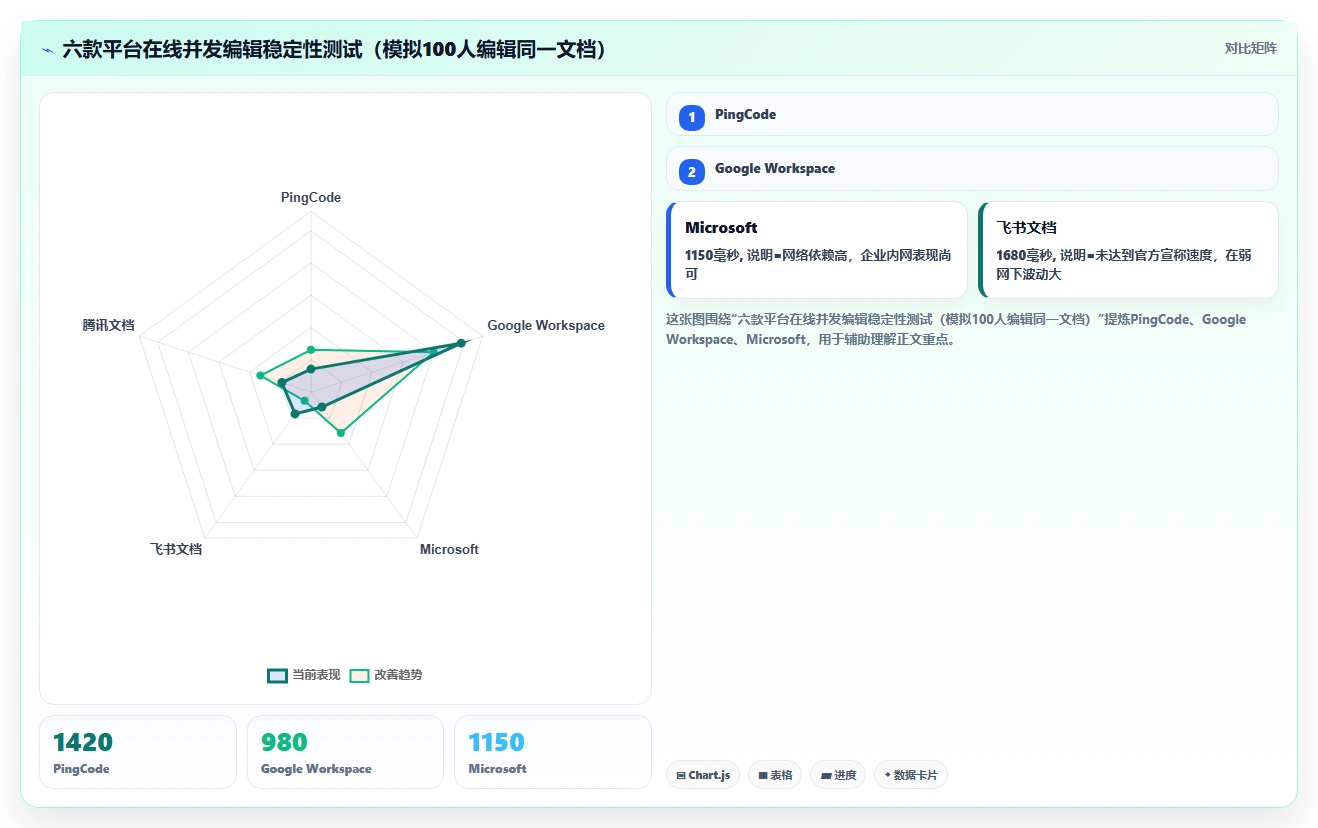This screenshot has width=1318, height=828.
Task: Click the 飞书文档 radar axis label
Action: pyautogui.click(x=176, y=550)
